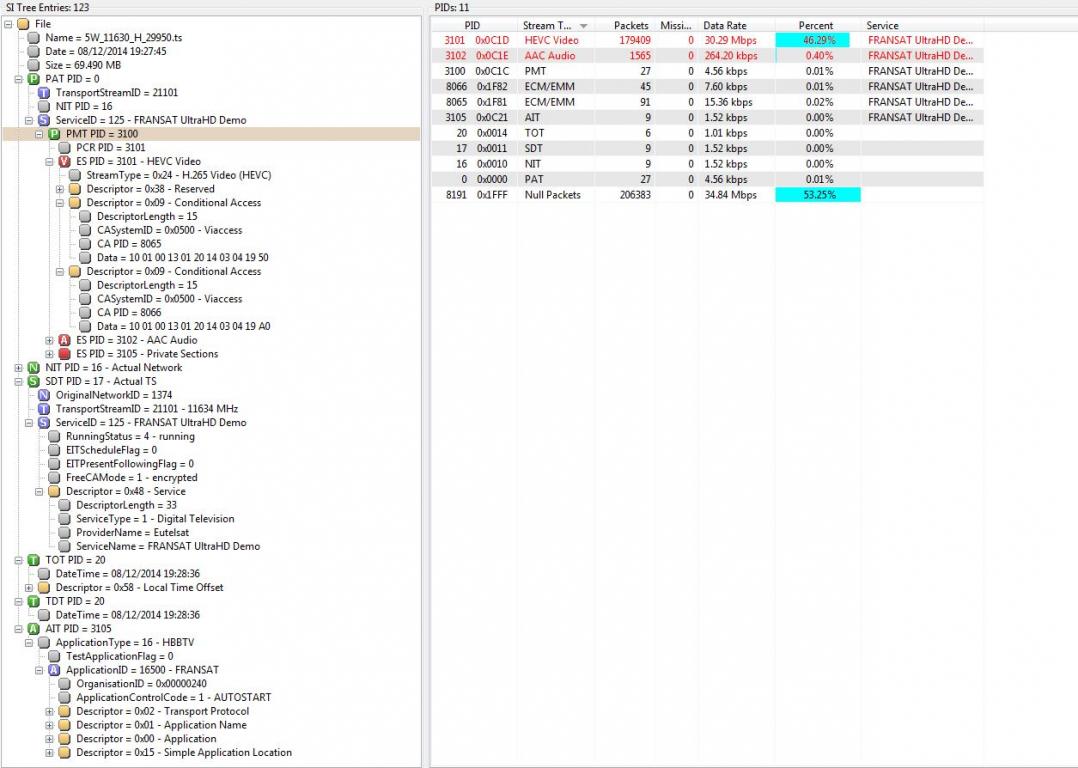Click the red icon of ES PID = 3105 Private Sections
The image size is (1078, 768).
coord(64,354)
